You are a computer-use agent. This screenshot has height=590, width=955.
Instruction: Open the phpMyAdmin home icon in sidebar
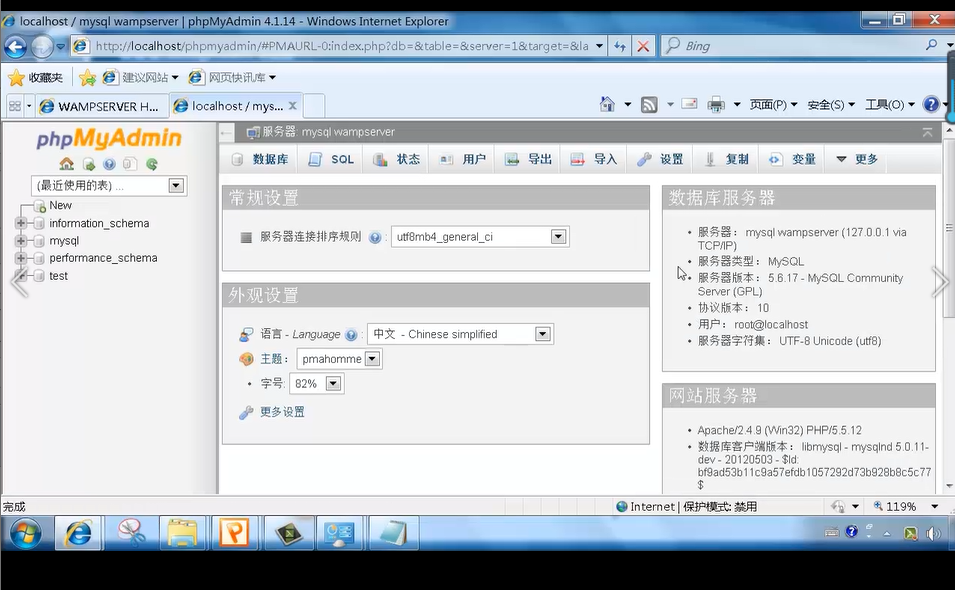pos(66,164)
